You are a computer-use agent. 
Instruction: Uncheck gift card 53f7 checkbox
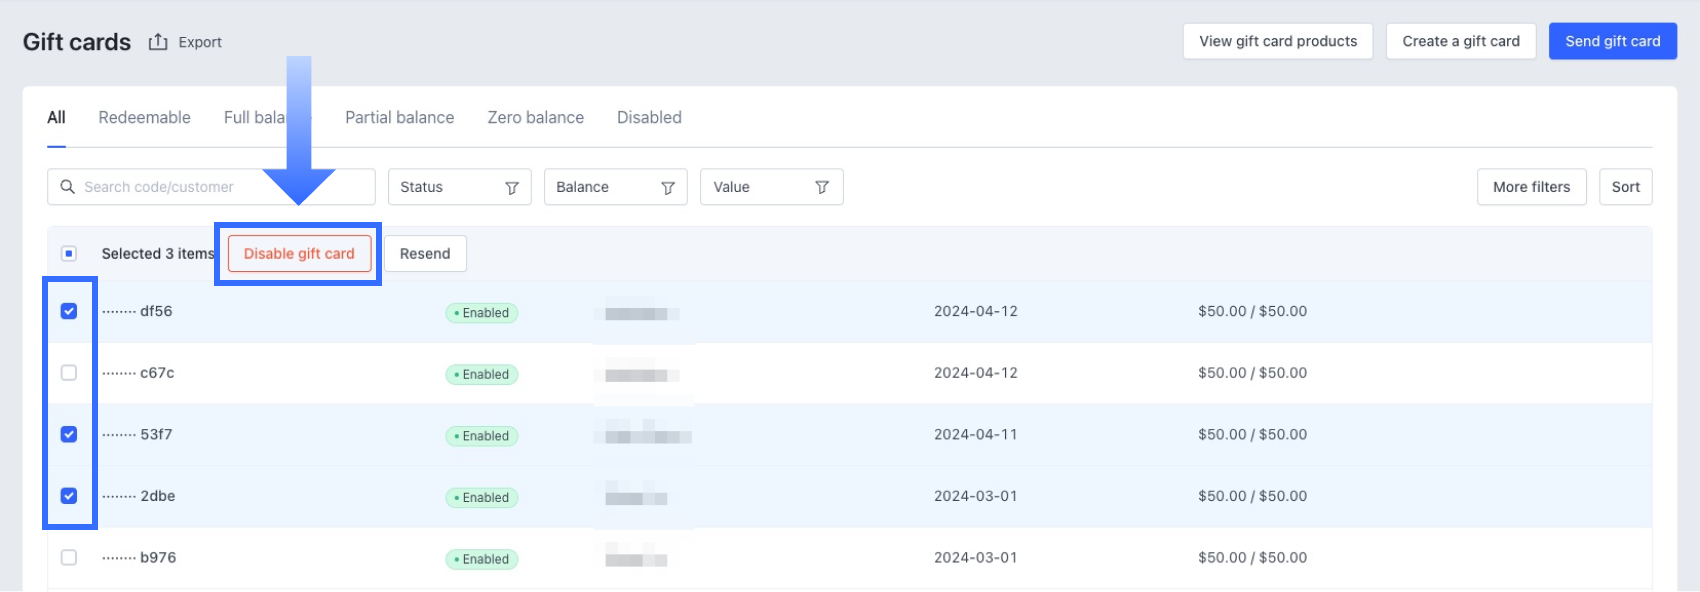point(69,434)
